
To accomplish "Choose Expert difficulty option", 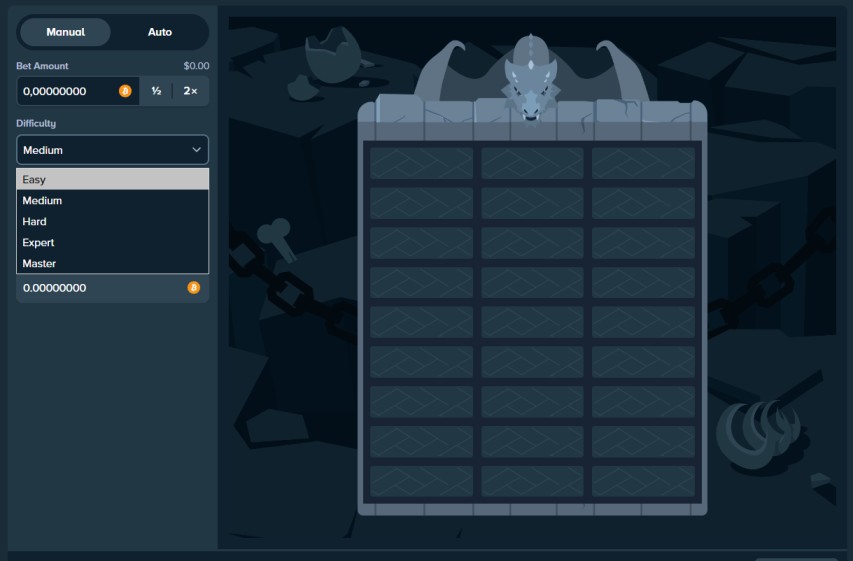I will [112, 243].
